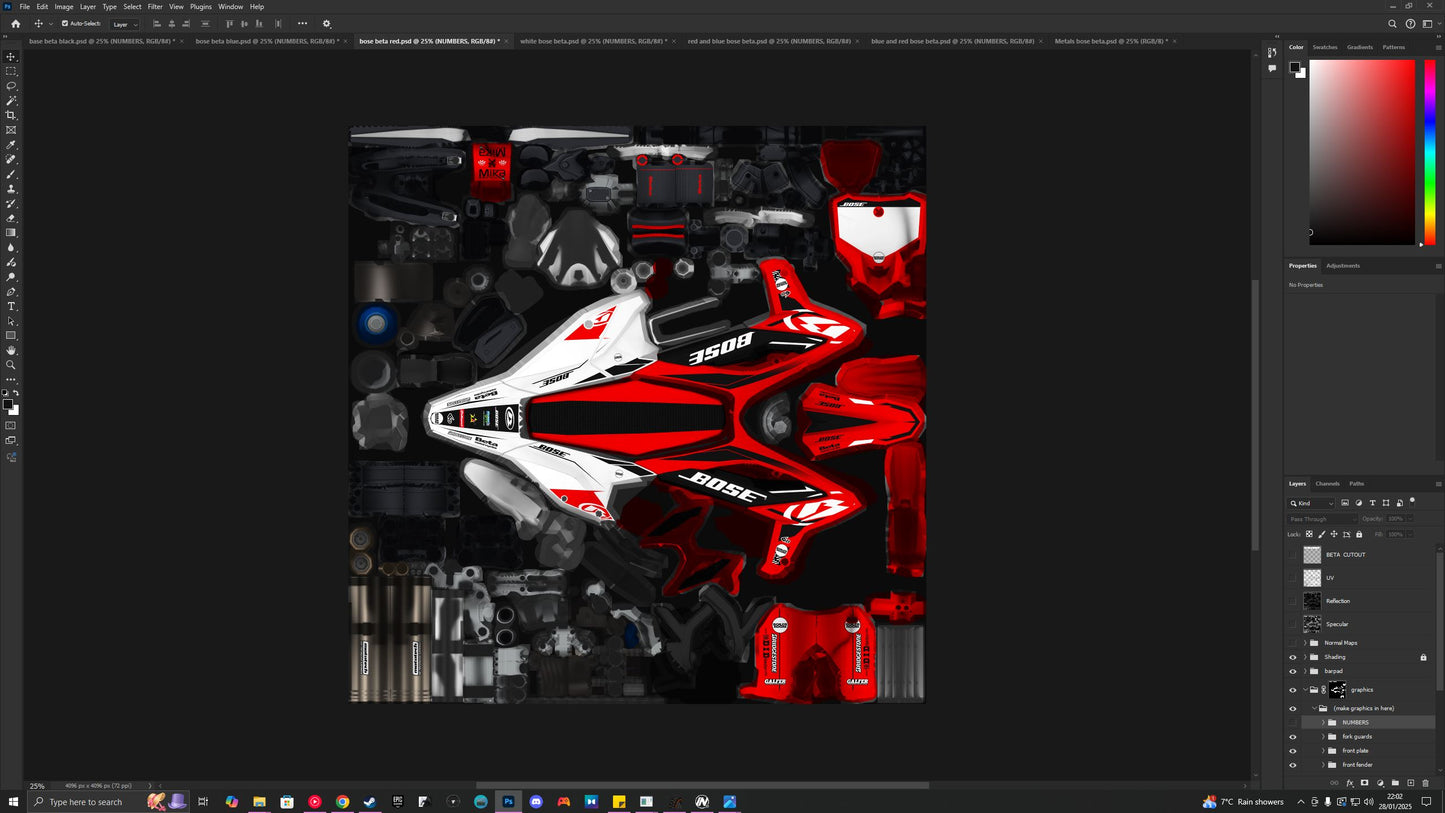The image size is (1445, 813).
Task: Expand the NUMBERS group
Action: tap(1323, 722)
